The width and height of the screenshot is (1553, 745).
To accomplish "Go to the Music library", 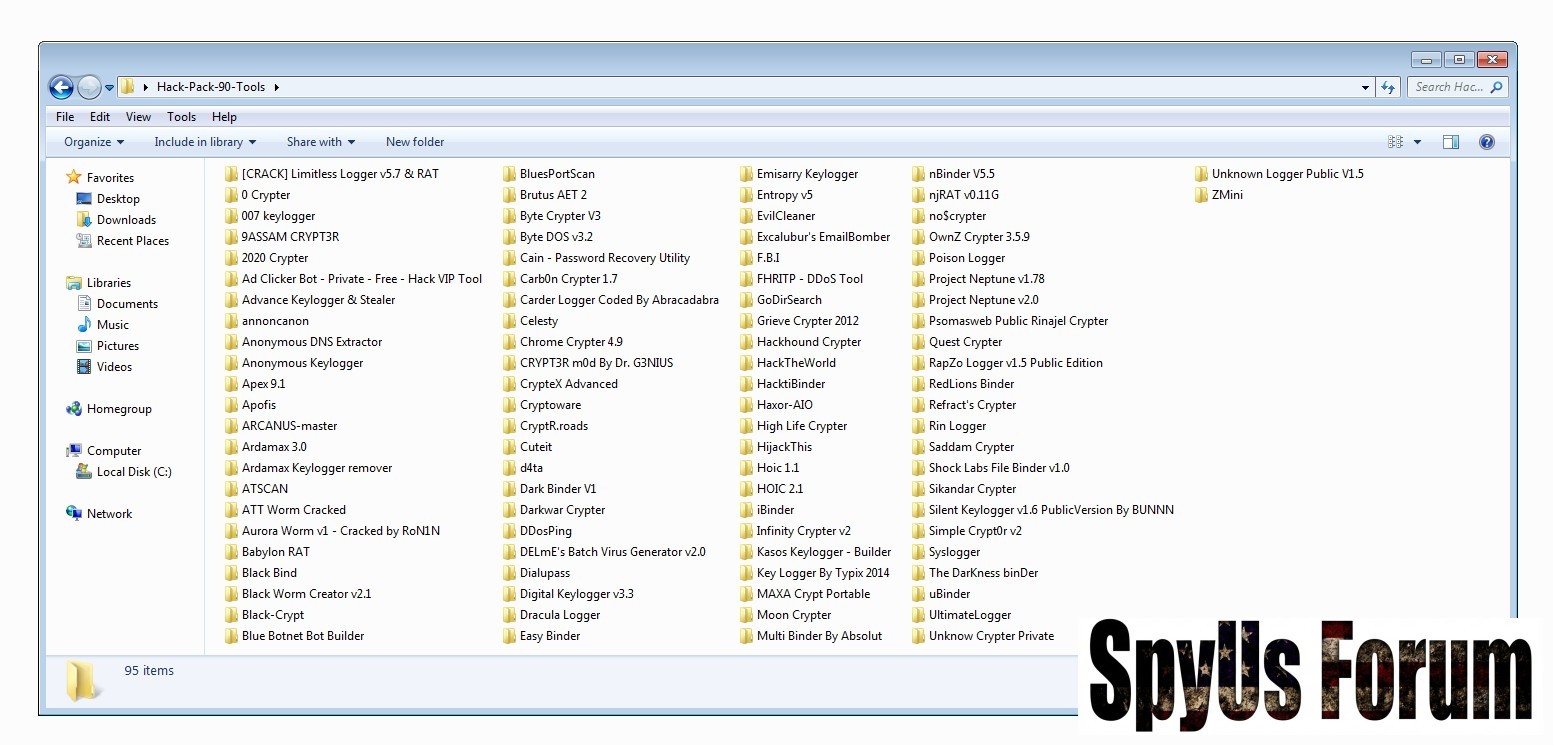I will point(112,325).
